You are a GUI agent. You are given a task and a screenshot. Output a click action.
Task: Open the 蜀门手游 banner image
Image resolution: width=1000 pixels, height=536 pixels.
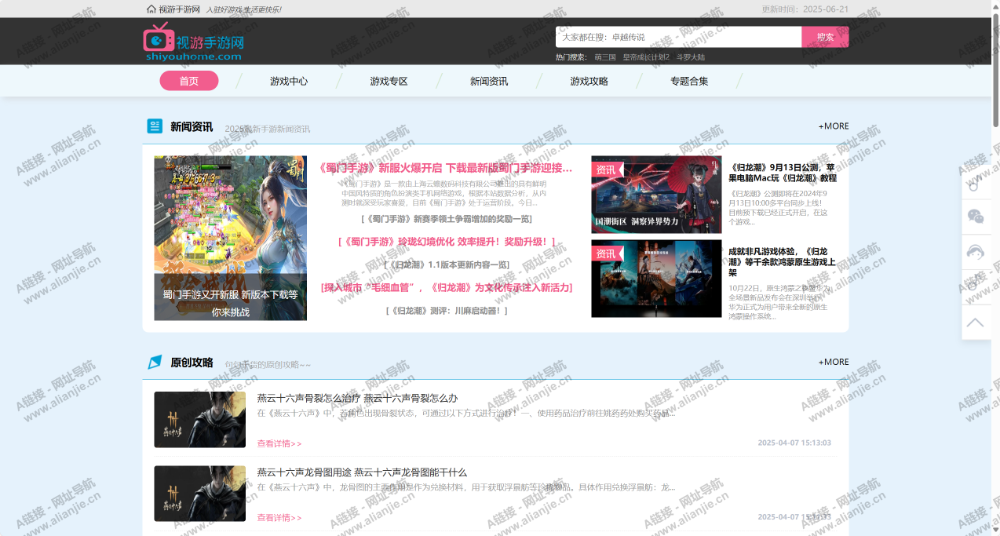[230, 237]
